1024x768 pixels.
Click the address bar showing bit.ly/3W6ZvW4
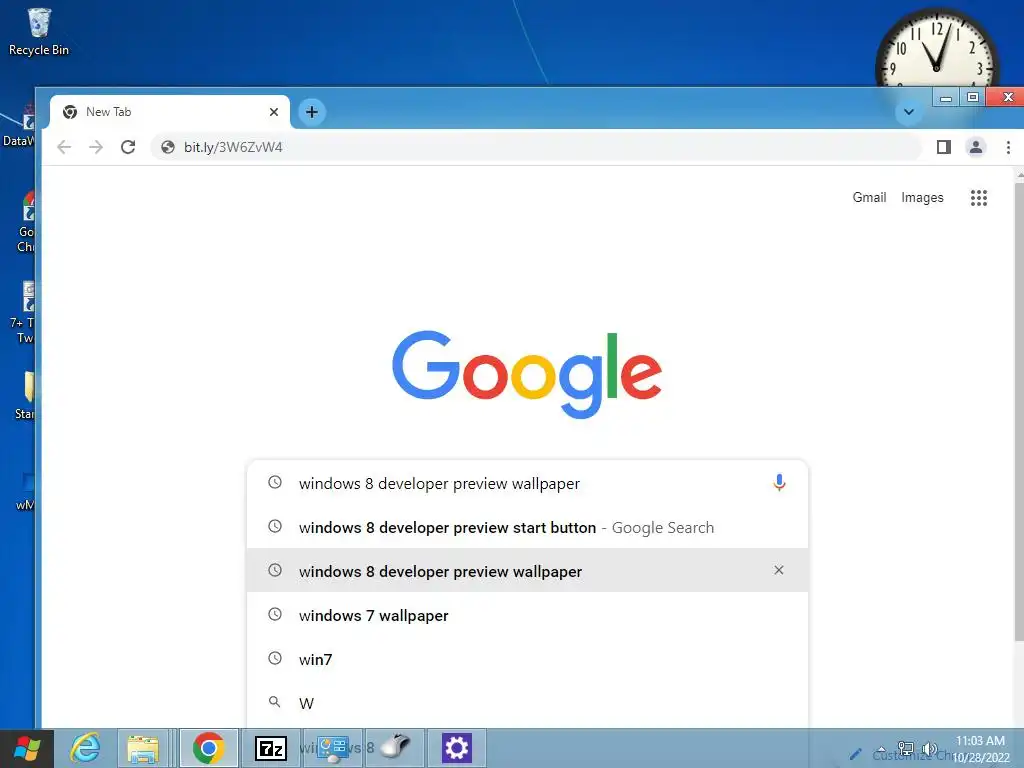tap(536, 147)
